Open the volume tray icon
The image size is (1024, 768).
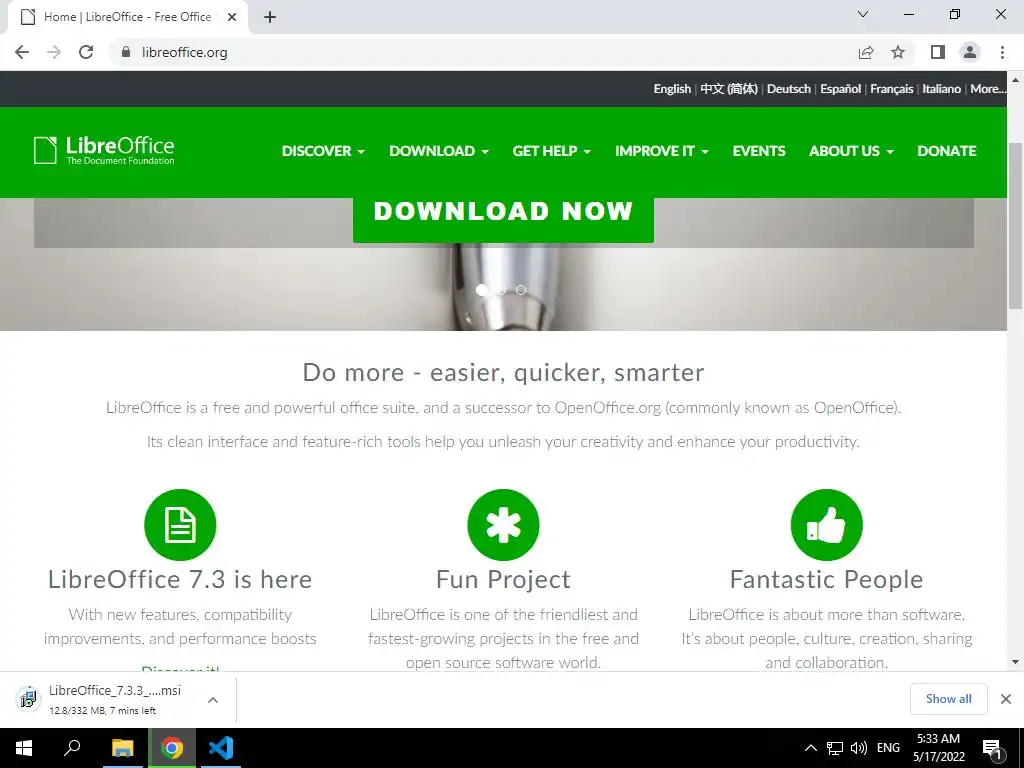coord(859,748)
